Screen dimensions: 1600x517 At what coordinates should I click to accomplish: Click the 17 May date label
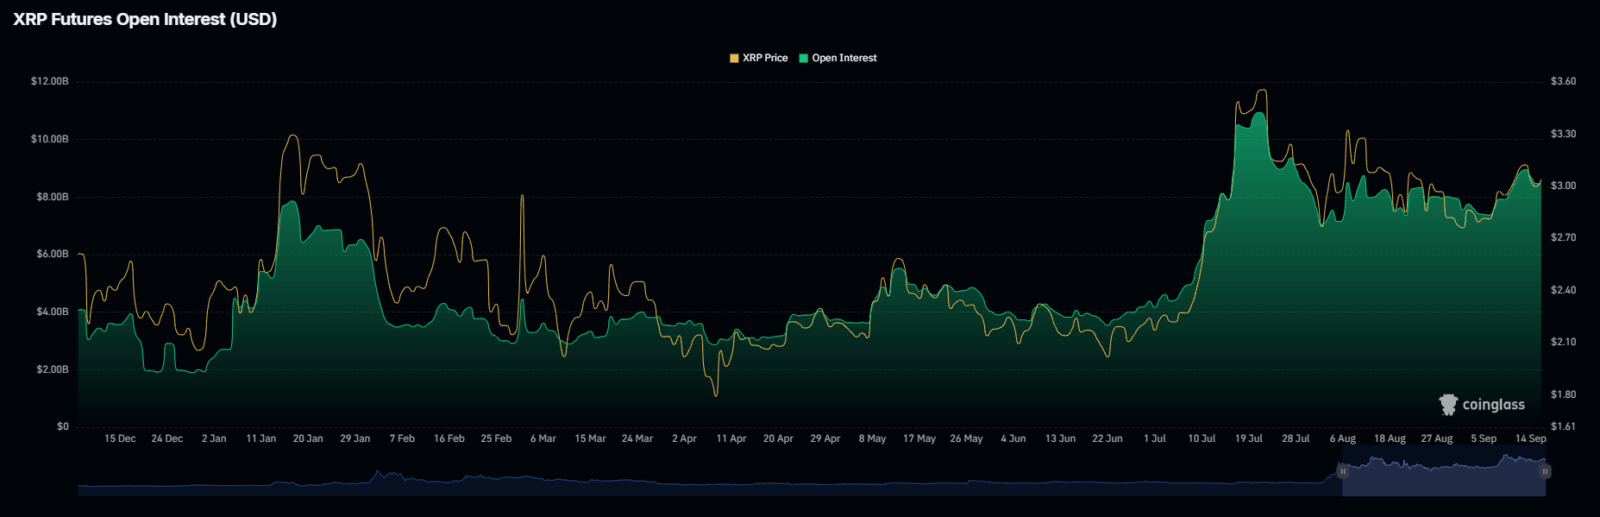pyautogui.click(x=919, y=439)
